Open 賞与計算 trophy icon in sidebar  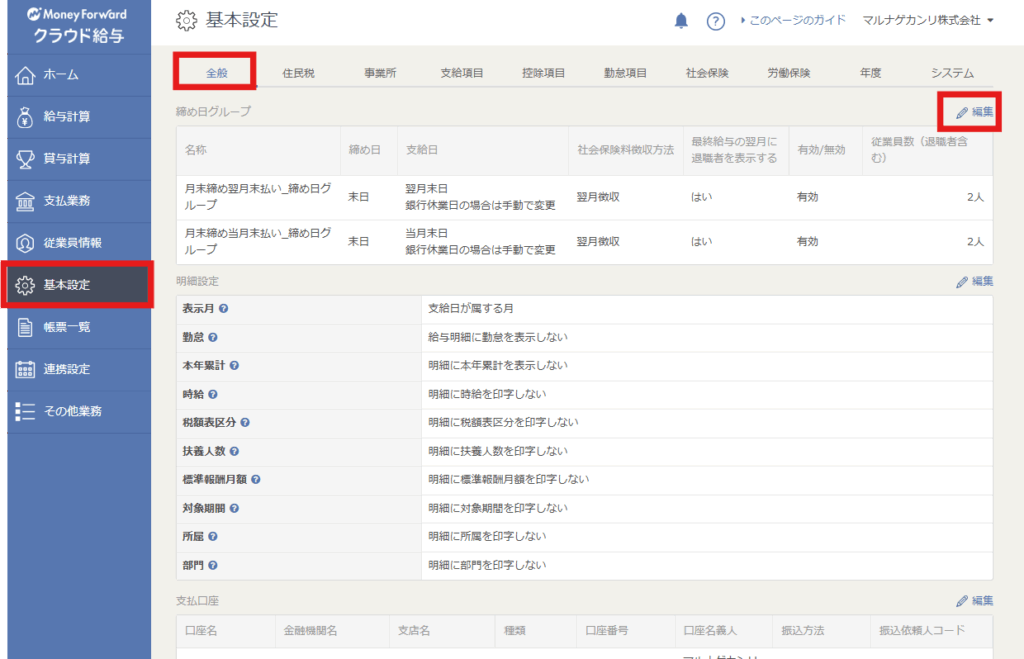click(26, 159)
